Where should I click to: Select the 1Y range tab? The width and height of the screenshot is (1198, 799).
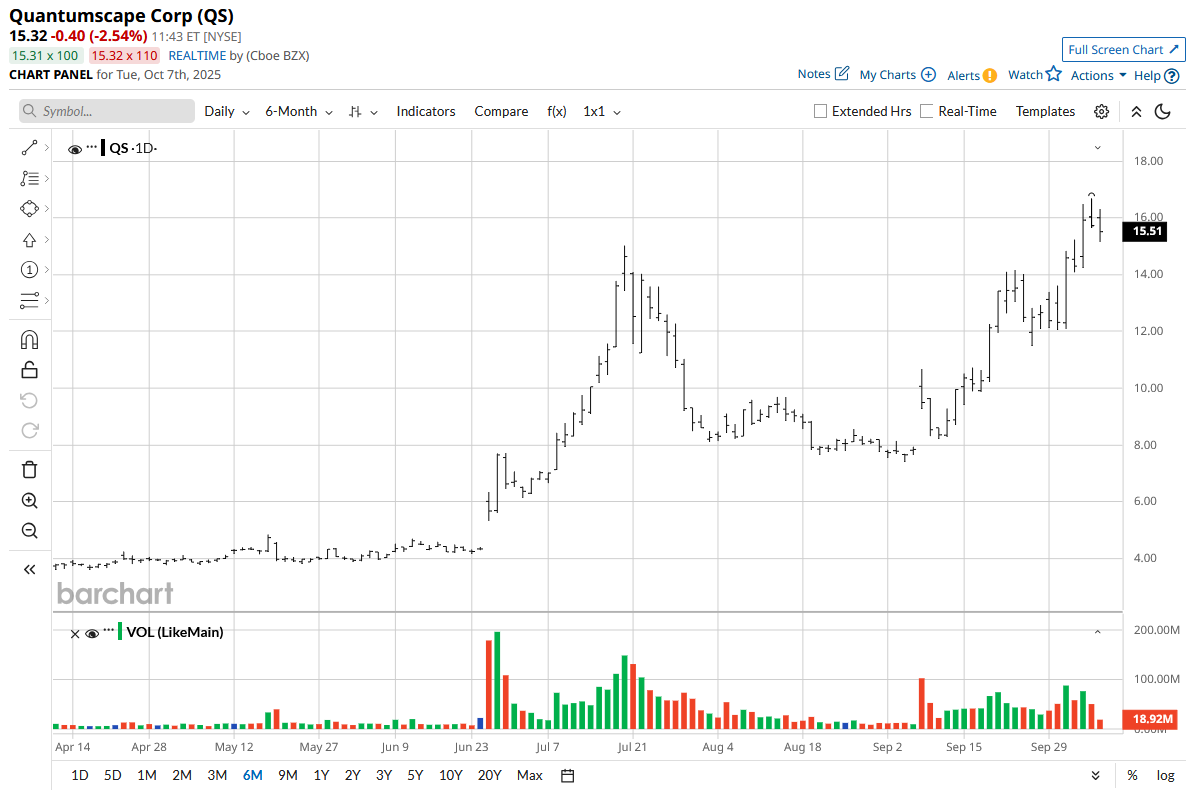pyautogui.click(x=321, y=775)
